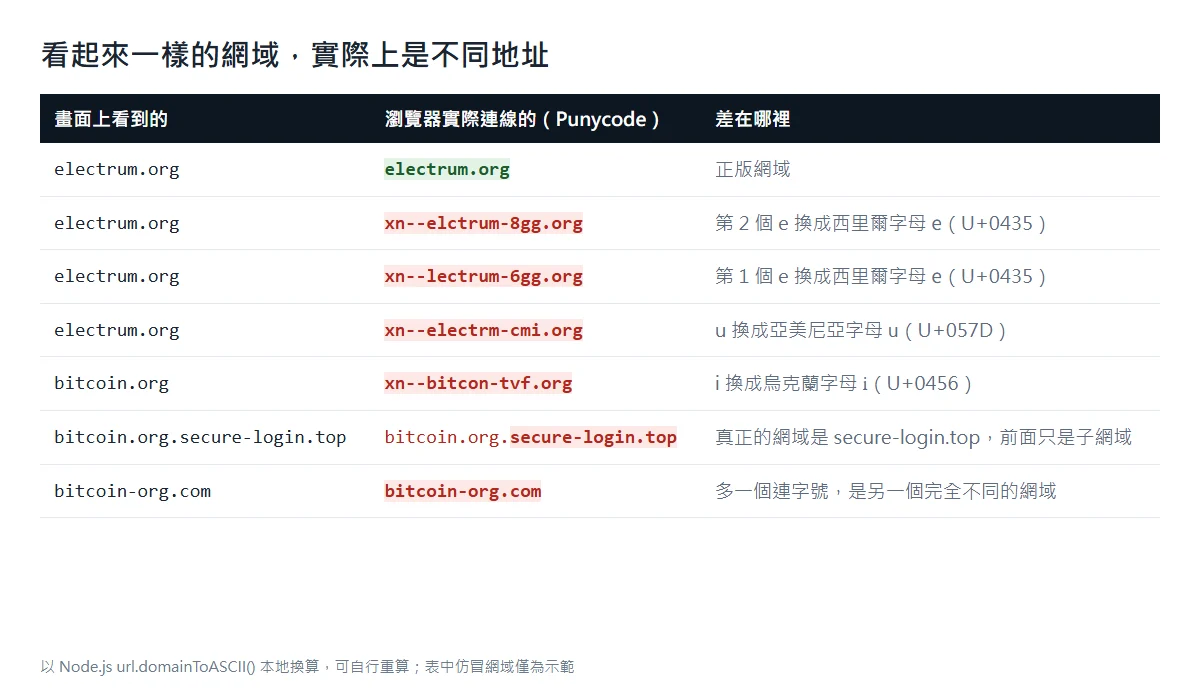Click the 多一個連字號 description cell
The width and height of the screenshot is (1200, 700).
(x=886, y=491)
